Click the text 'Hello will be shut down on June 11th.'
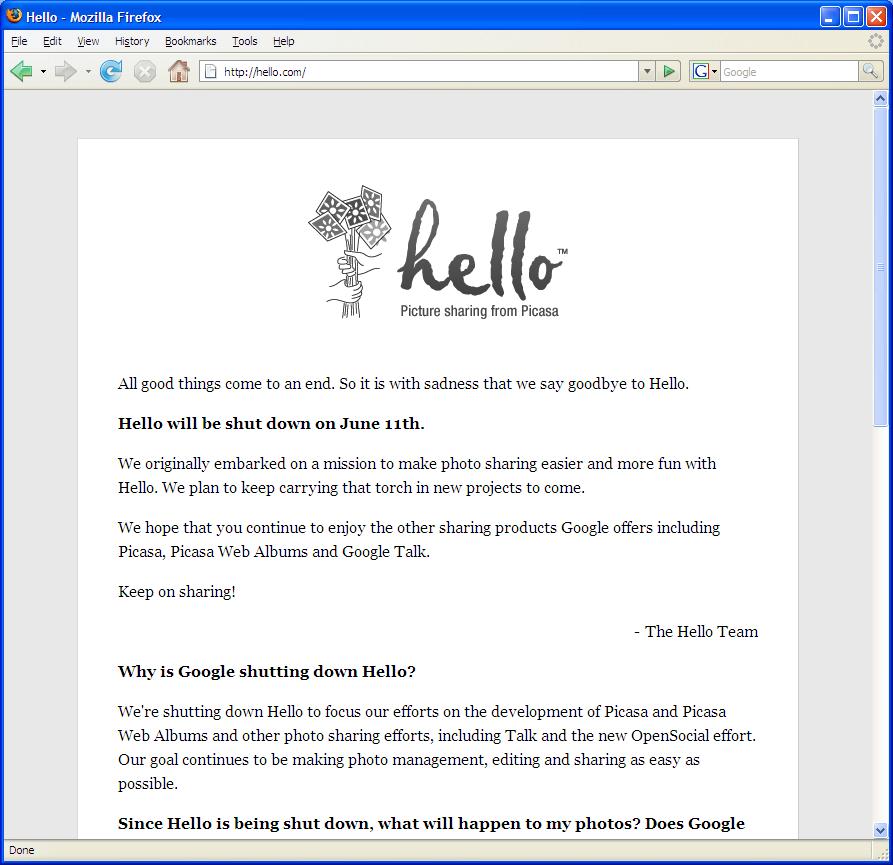Image resolution: width=893 pixels, height=865 pixels. [271, 424]
